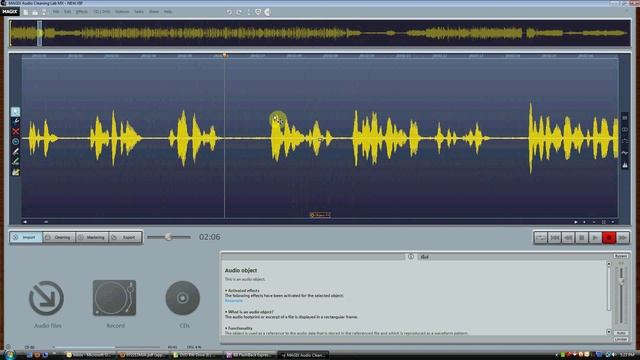Click the round icon right of the heart
640x360 pixels.
click(267, 12)
